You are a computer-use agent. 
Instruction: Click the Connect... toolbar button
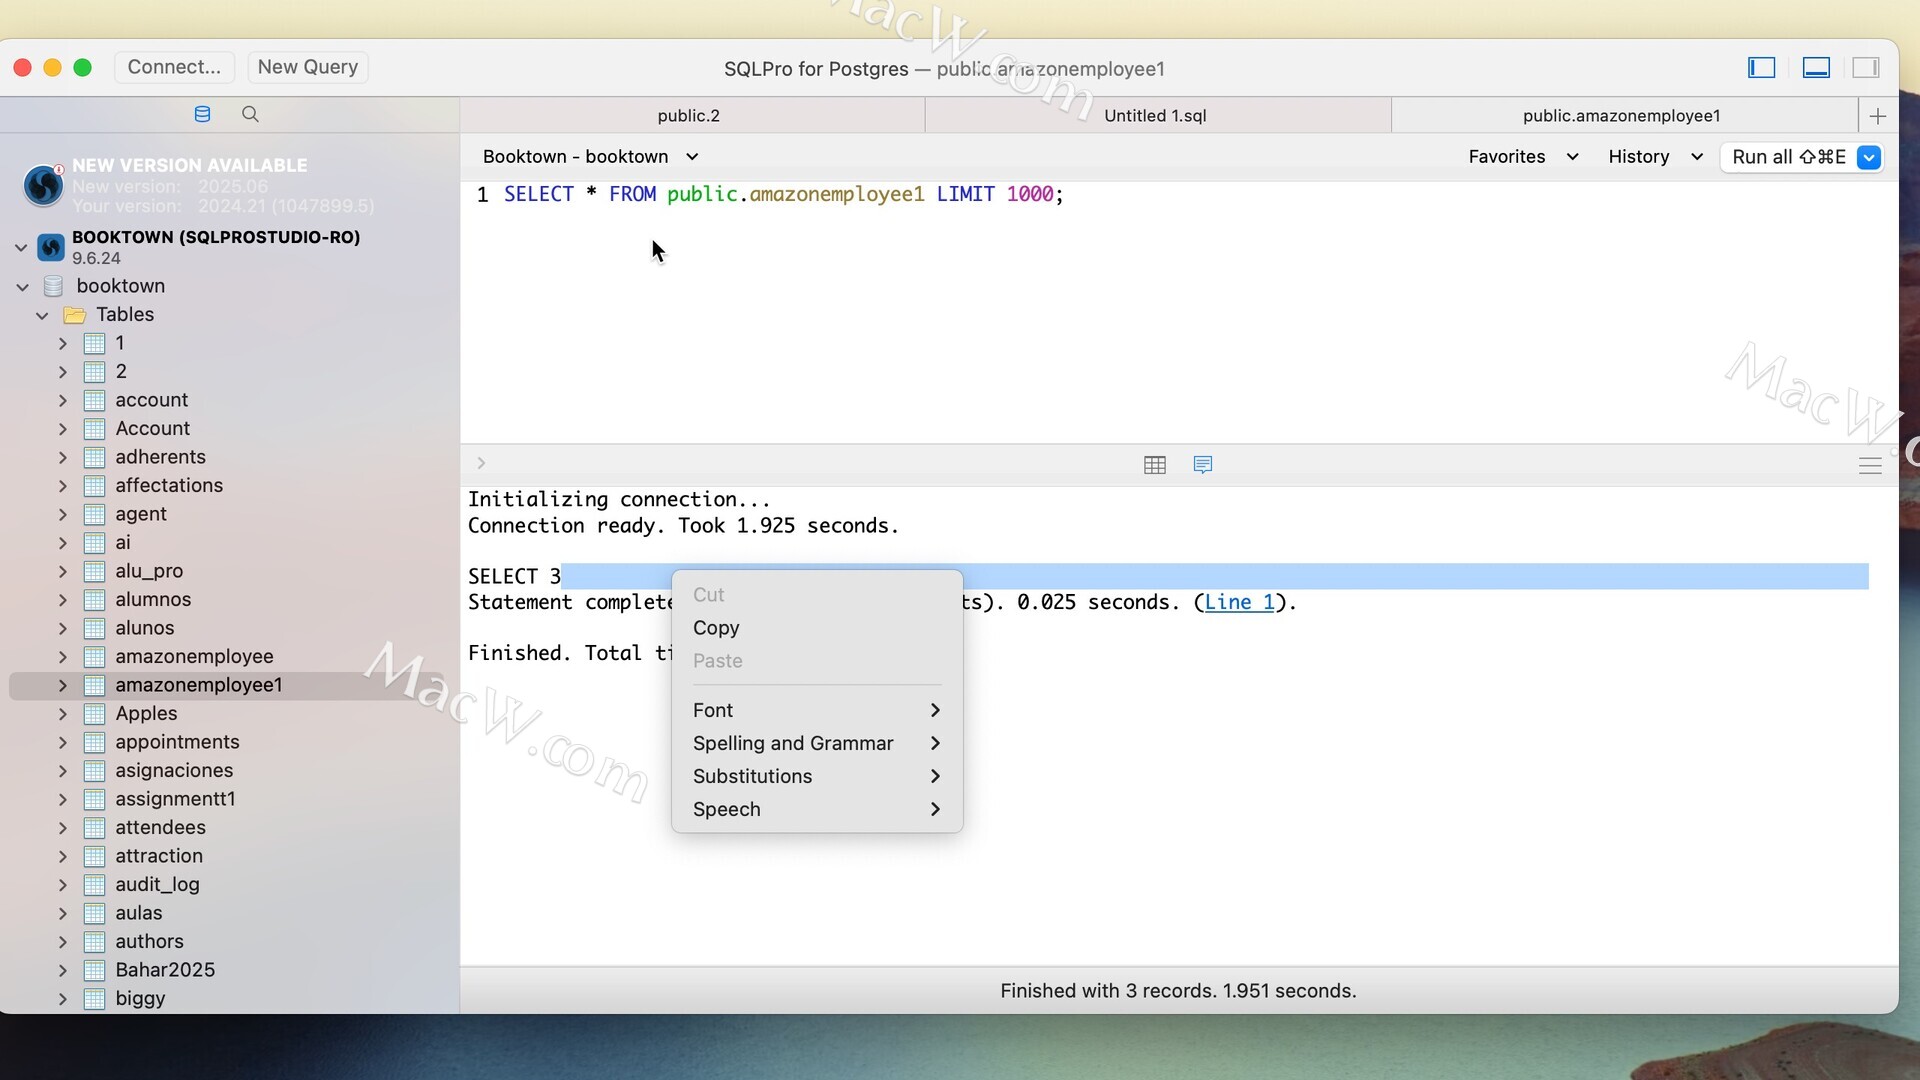coord(174,67)
